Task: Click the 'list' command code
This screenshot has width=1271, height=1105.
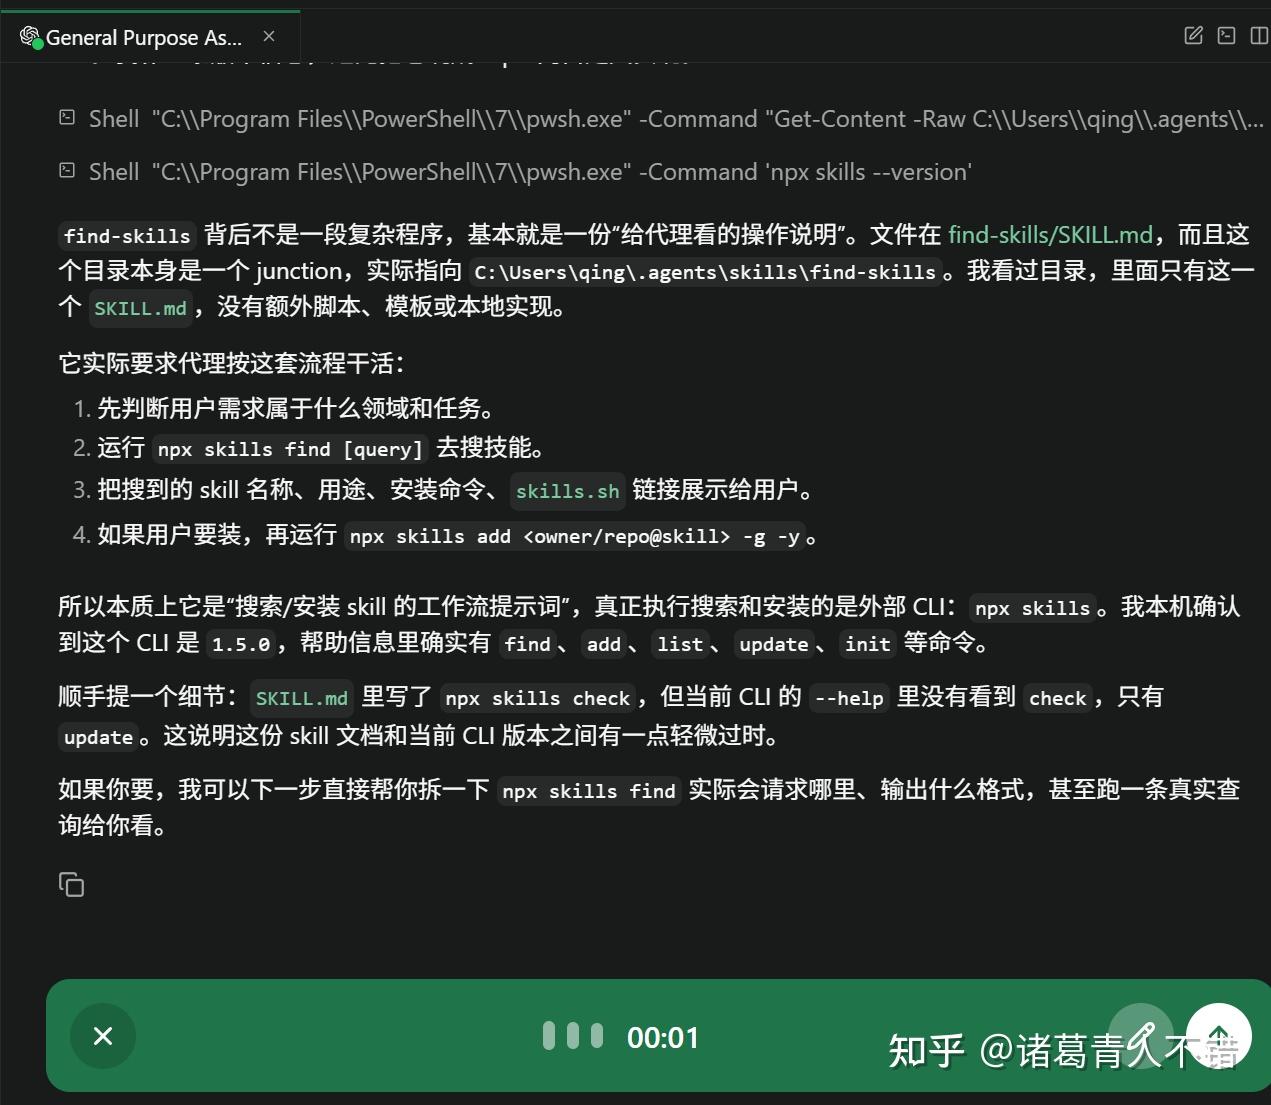Action: [x=680, y=644]
